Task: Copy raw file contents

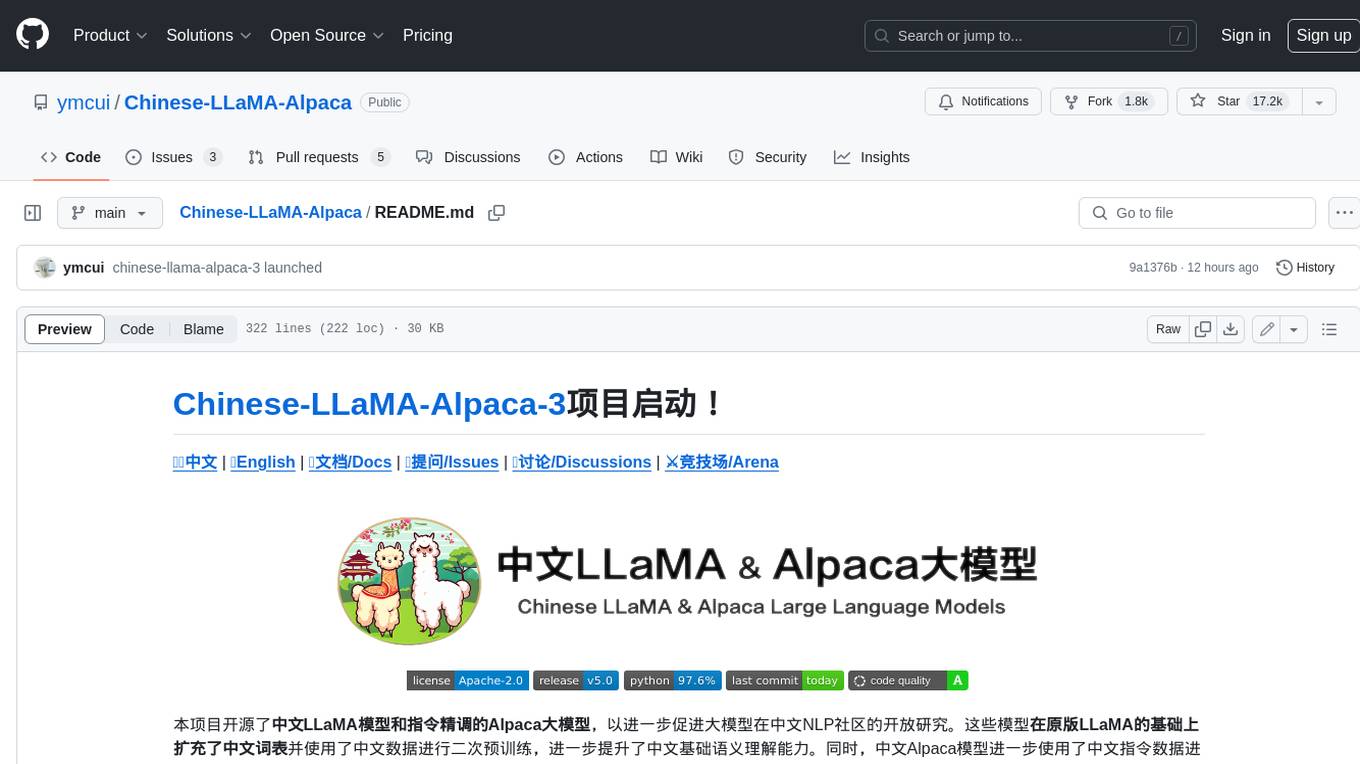Action: point(1203,329)
